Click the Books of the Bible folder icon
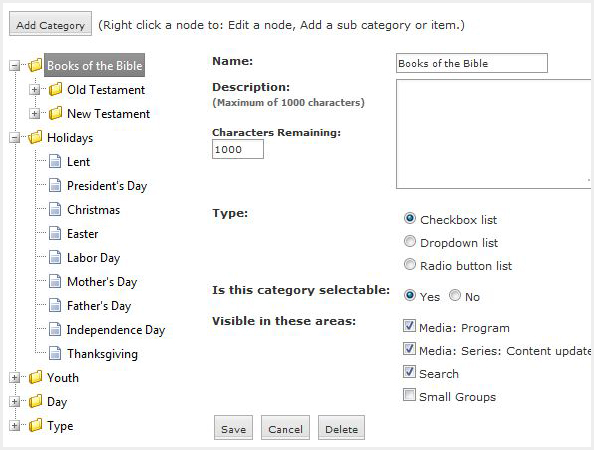This screenshot has width=594, height=450. click(35, 65)
